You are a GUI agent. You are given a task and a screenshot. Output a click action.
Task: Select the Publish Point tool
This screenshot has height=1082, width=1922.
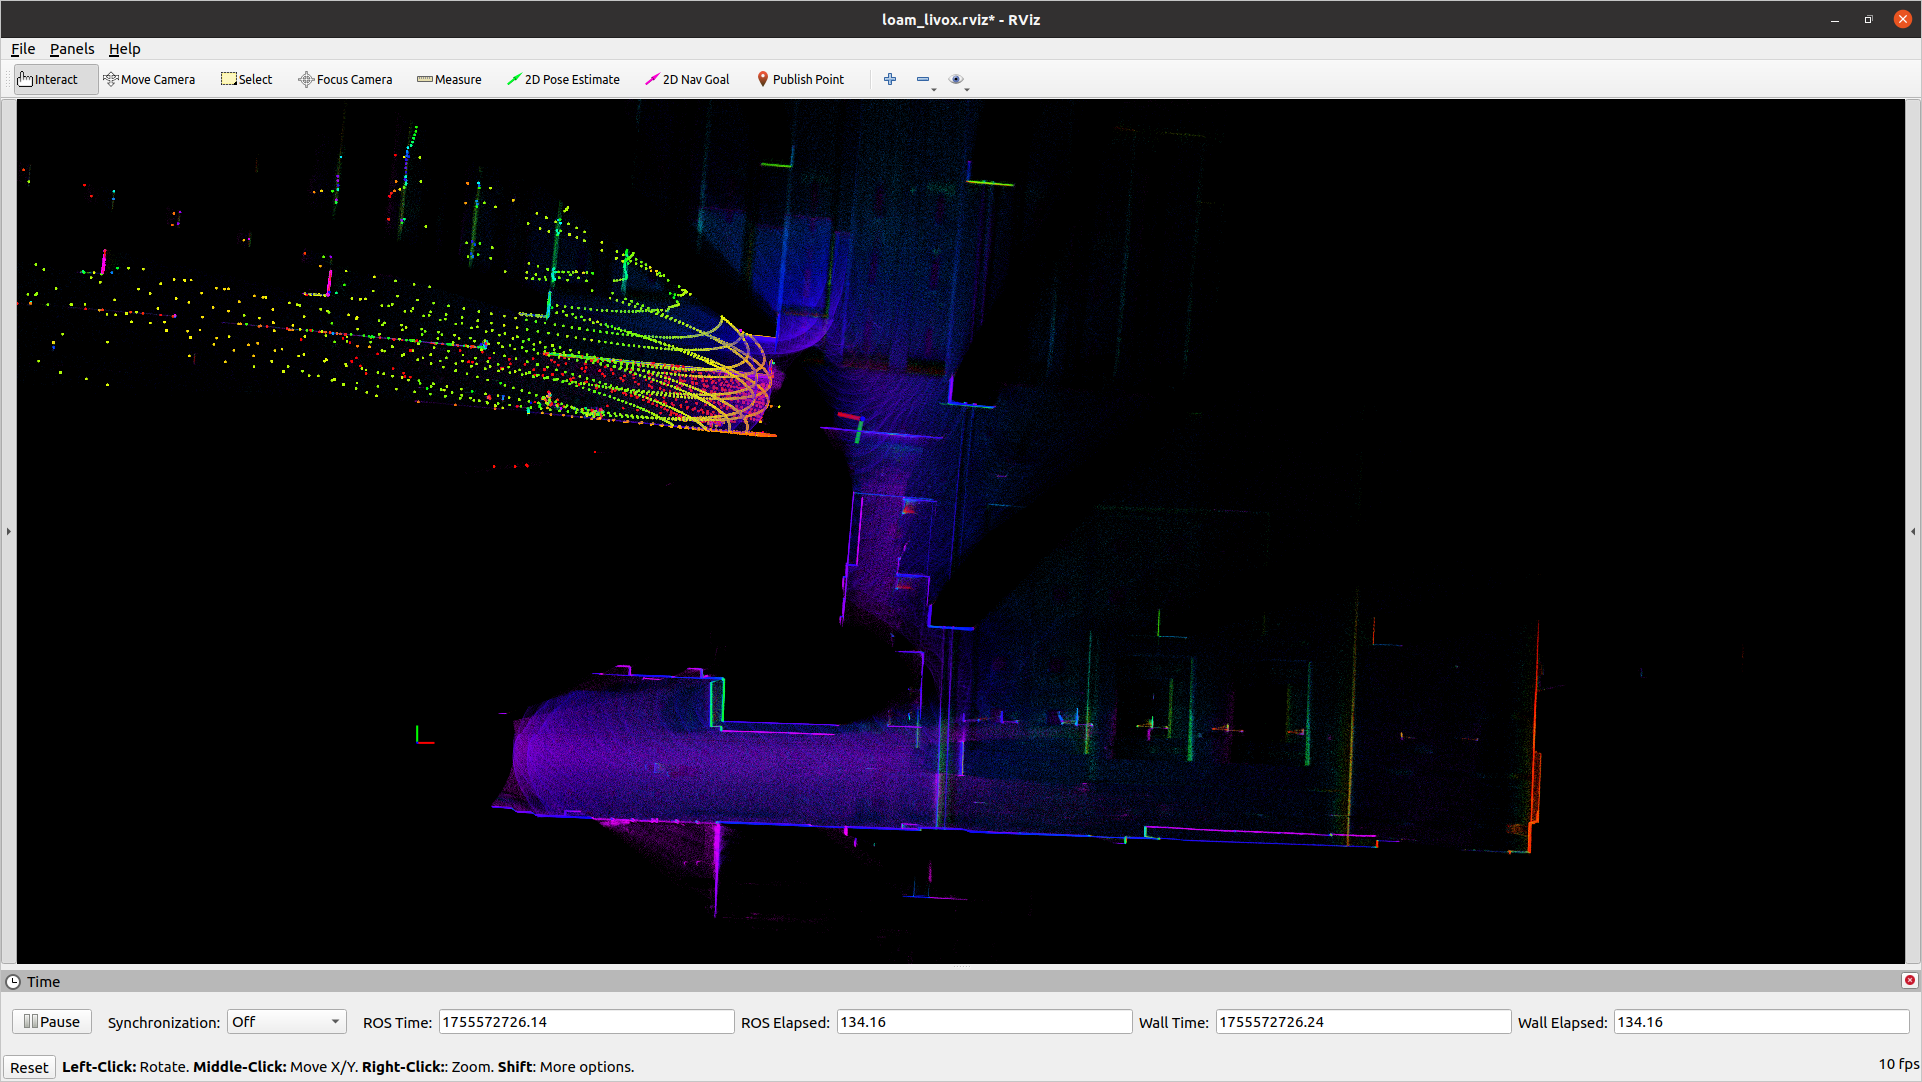(x=800, y=79)
